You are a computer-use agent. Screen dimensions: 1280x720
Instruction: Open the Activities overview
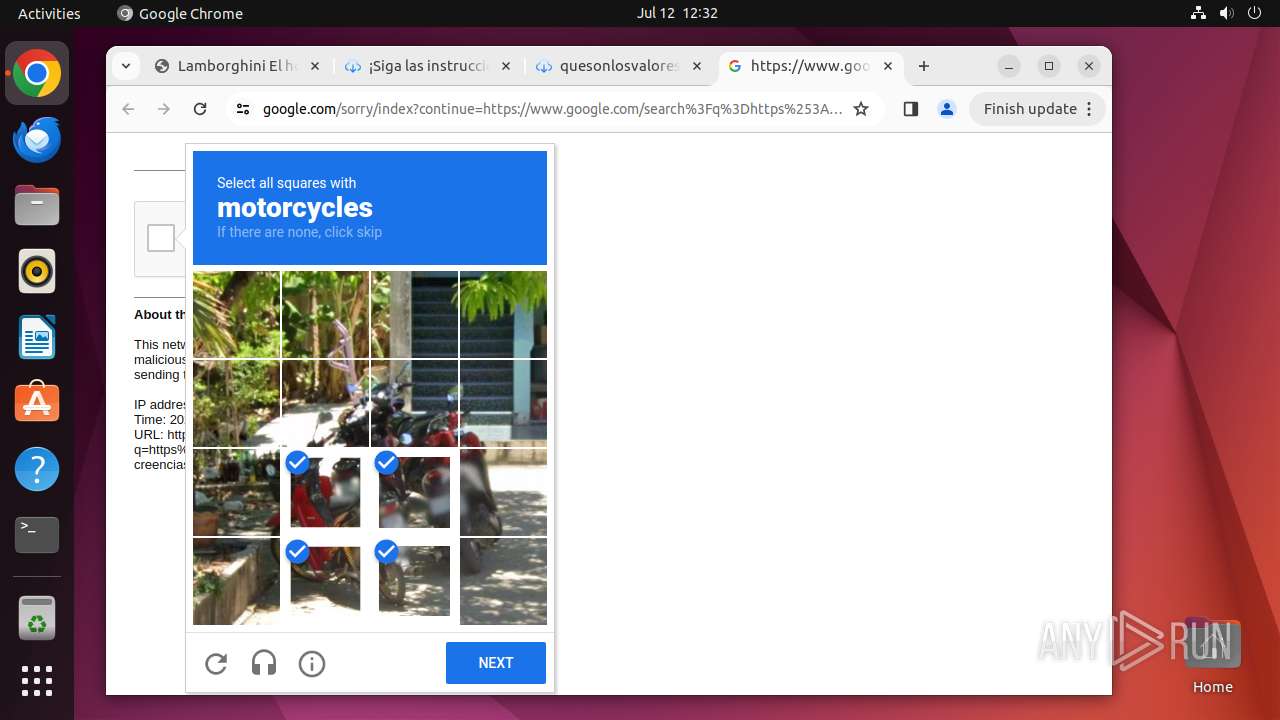tap(49, 13)
